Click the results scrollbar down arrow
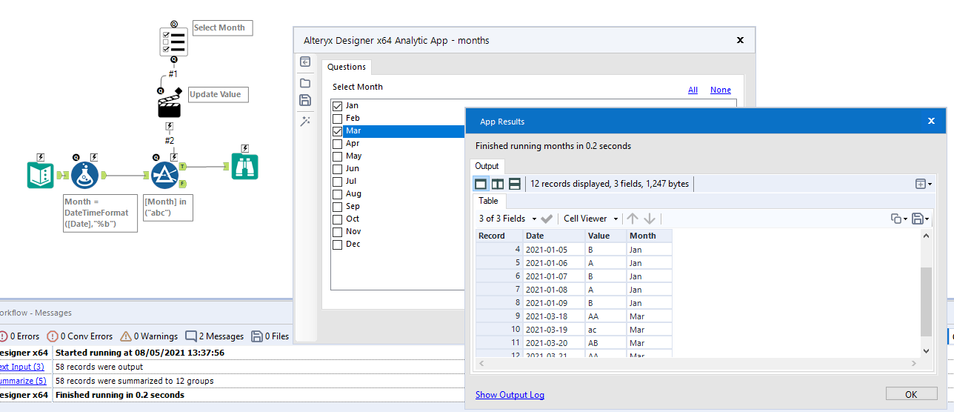 926,351
